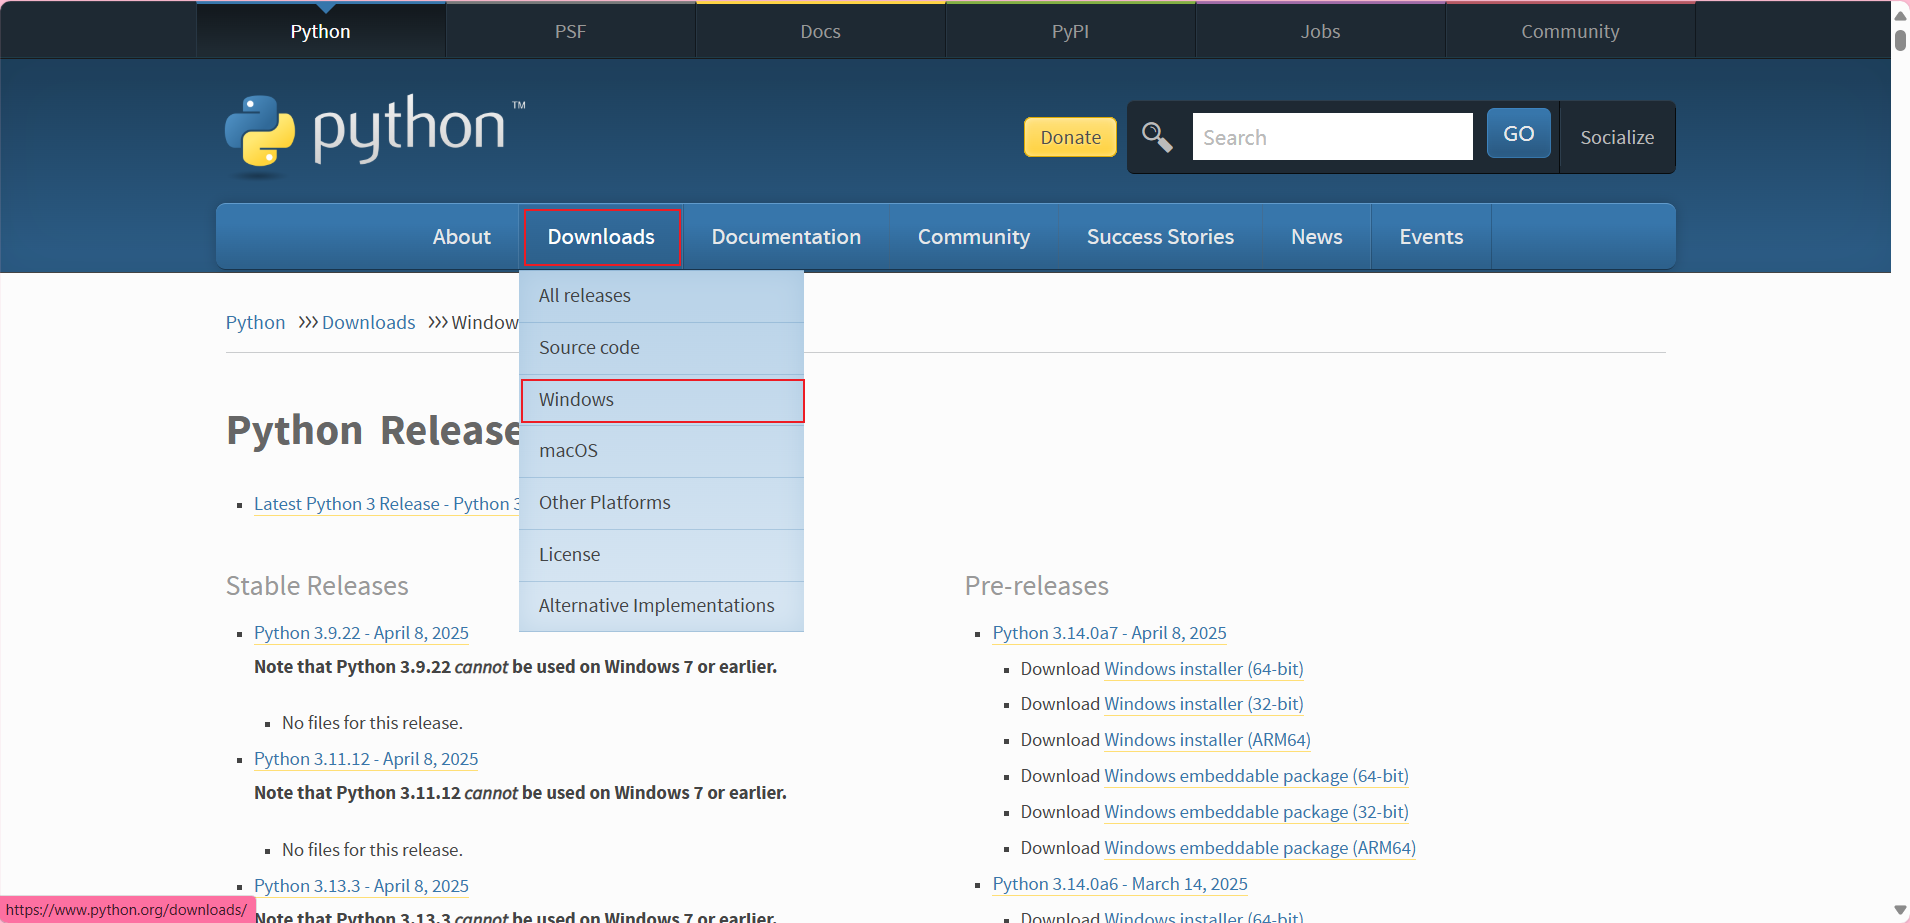Open the Jobs top bar tab

[x=1321, y=31]
